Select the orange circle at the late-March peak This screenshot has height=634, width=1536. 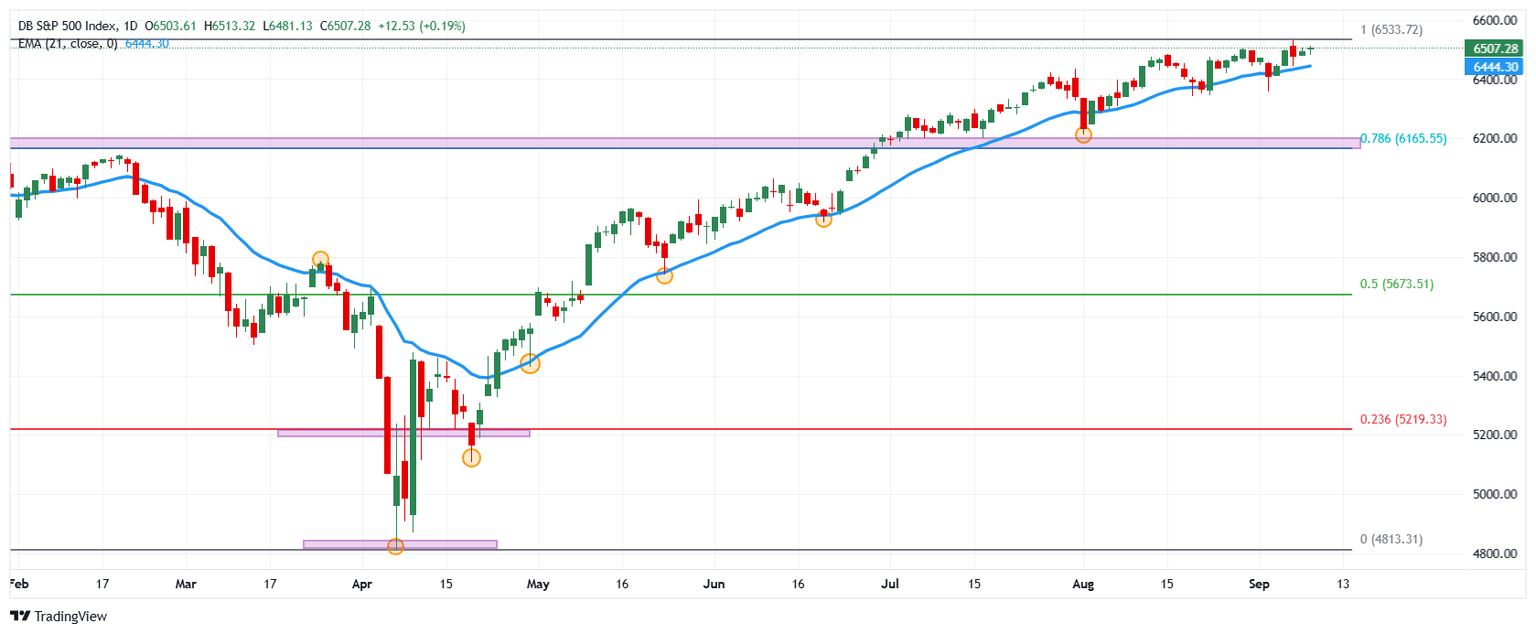click(320, 259)
